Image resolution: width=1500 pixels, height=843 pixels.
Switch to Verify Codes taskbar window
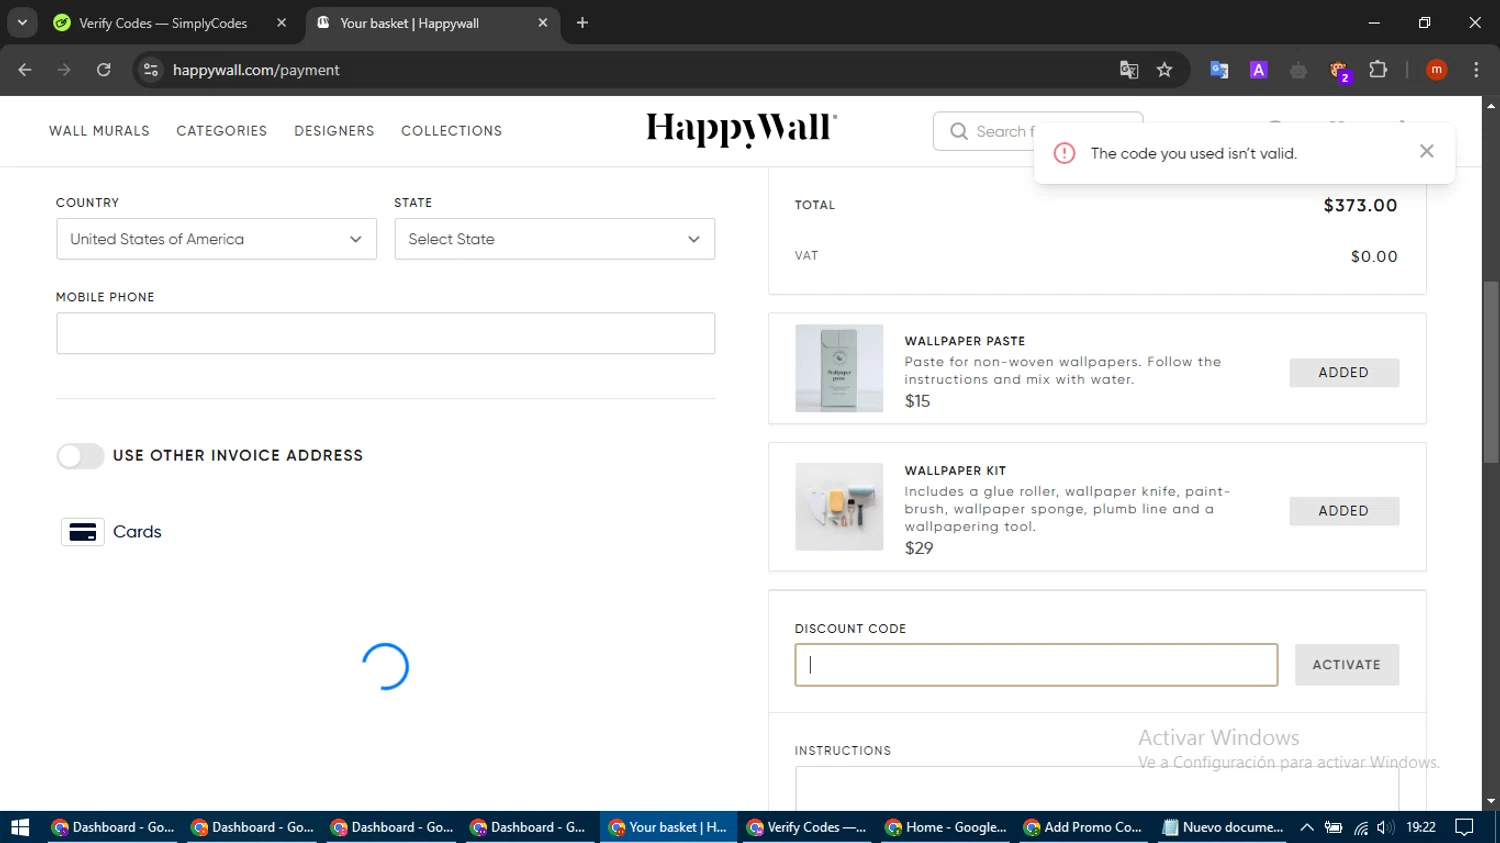click(807, 827)
